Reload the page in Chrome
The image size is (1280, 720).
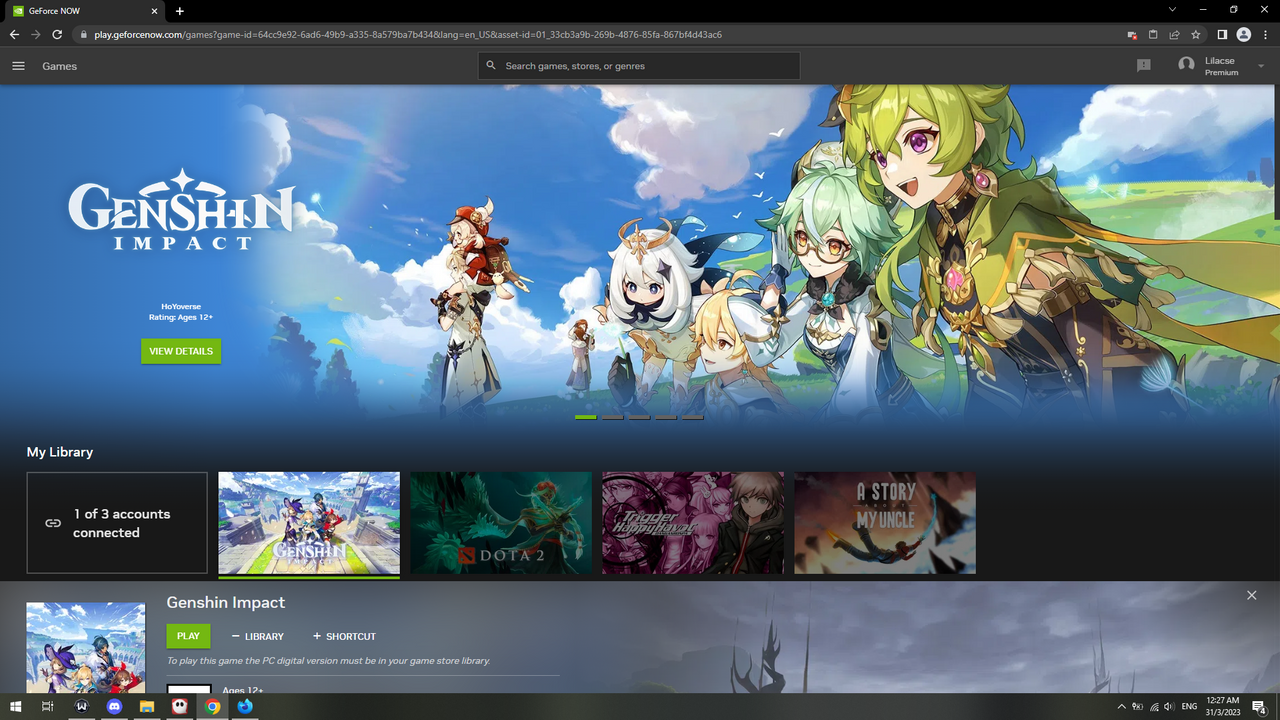[x=57, y=34]
